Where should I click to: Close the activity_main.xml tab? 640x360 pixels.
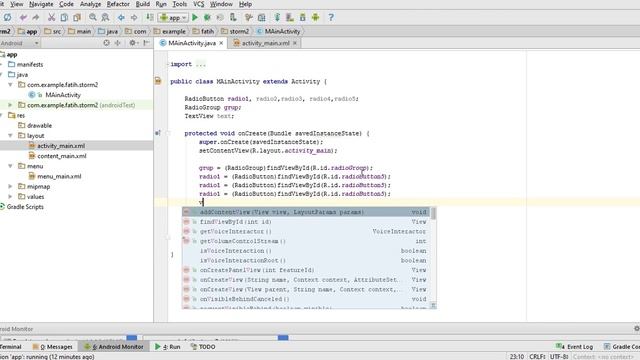tap(295, 43)
